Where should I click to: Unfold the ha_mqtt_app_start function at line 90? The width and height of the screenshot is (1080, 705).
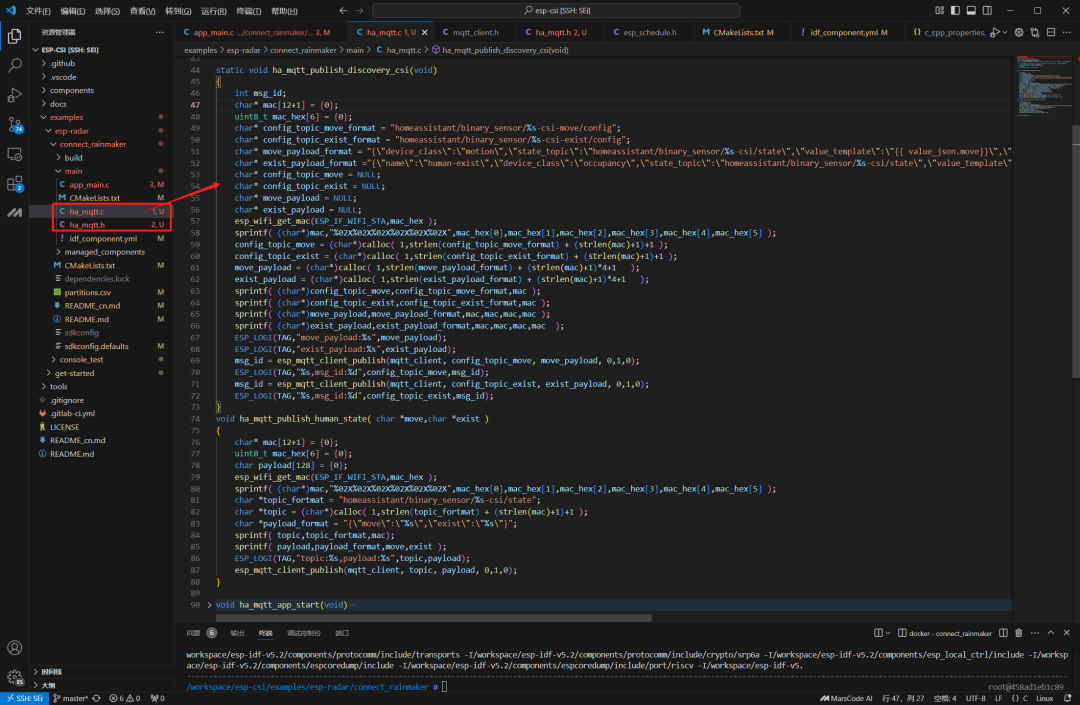coord(209,605)
